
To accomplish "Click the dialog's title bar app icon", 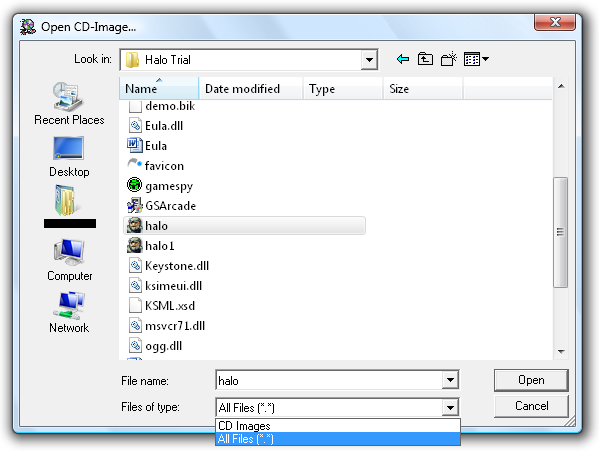I will 28,27.
